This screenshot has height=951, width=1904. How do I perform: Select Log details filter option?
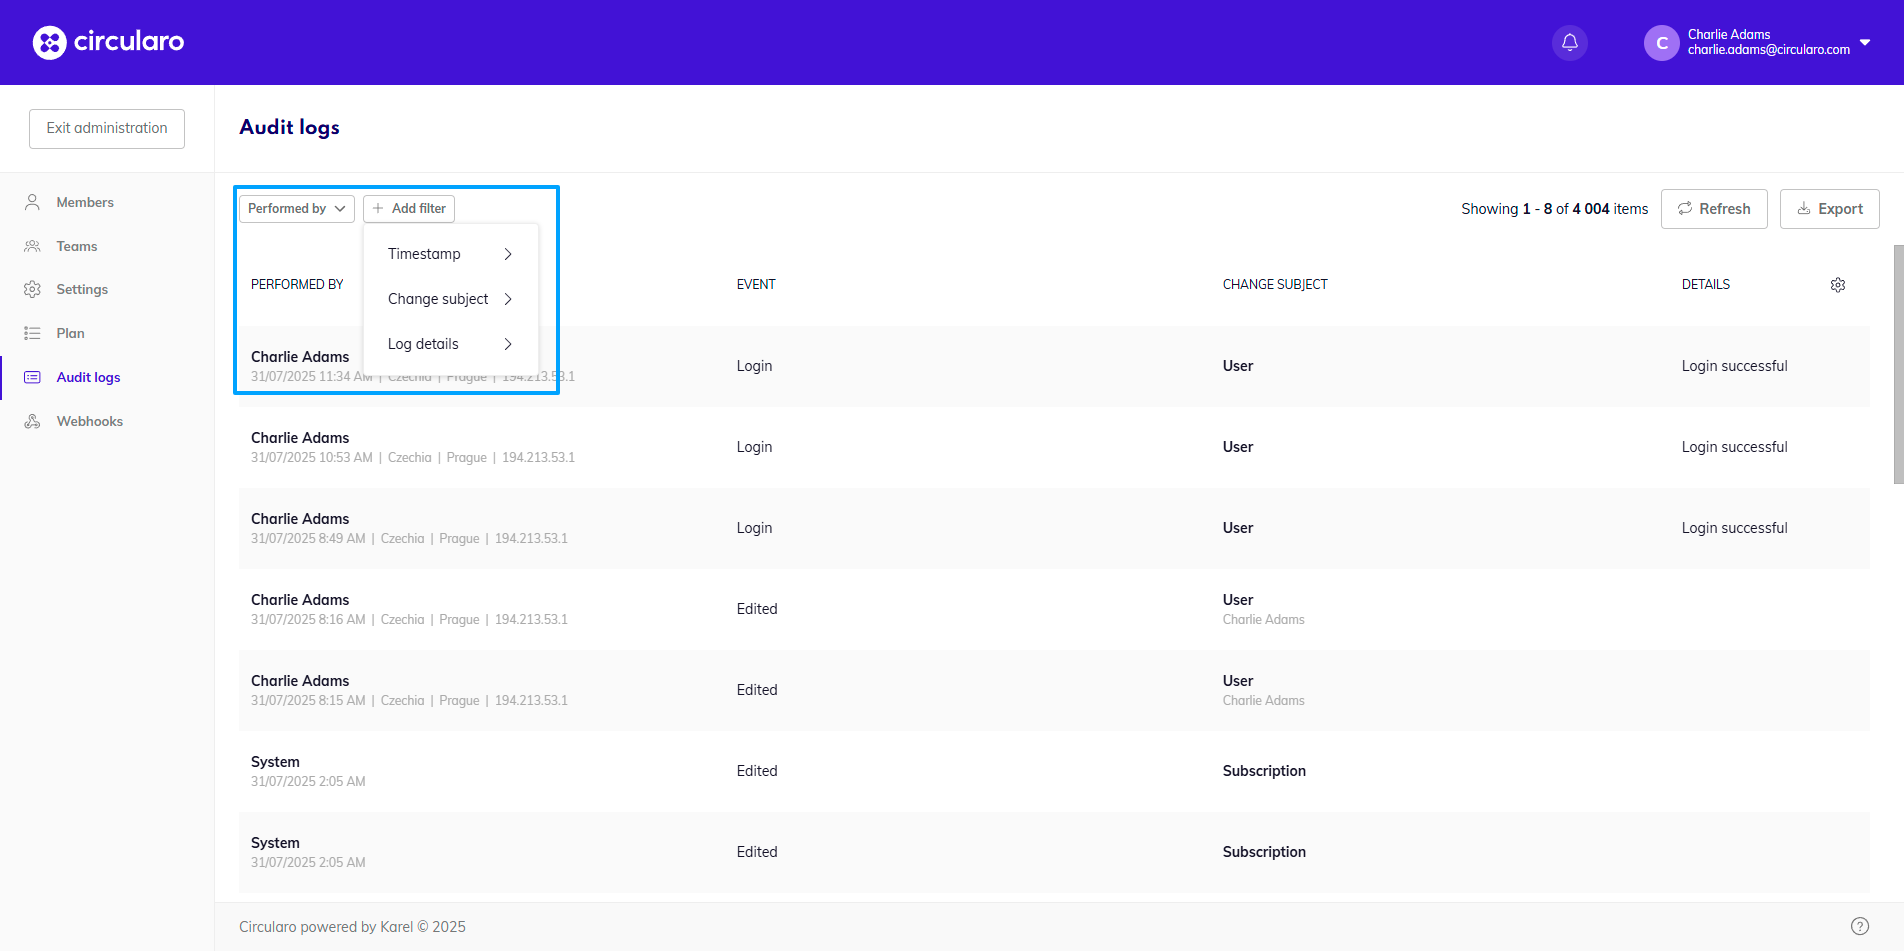click(x=450, y=344)
